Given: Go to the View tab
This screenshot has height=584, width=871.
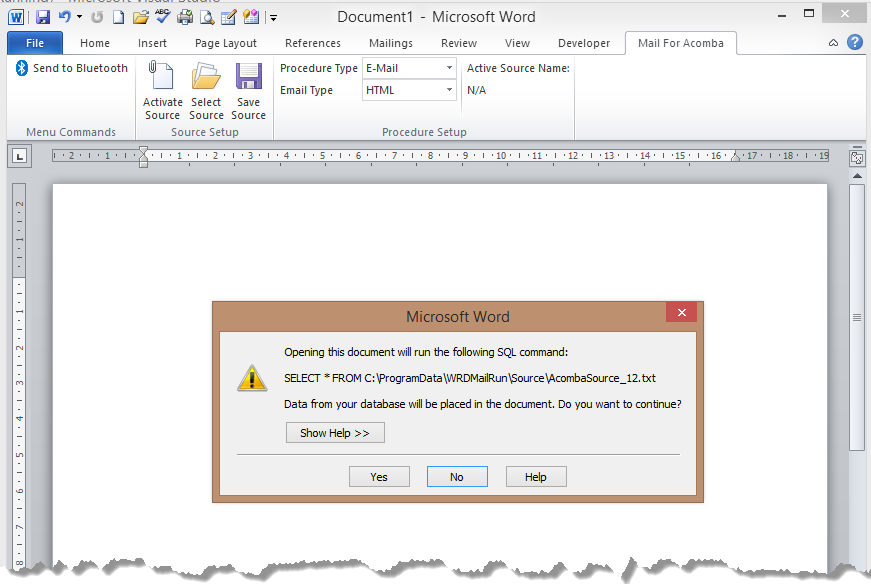Looking at the screenshot, I should pyautogui.click(x=517, y=43).
